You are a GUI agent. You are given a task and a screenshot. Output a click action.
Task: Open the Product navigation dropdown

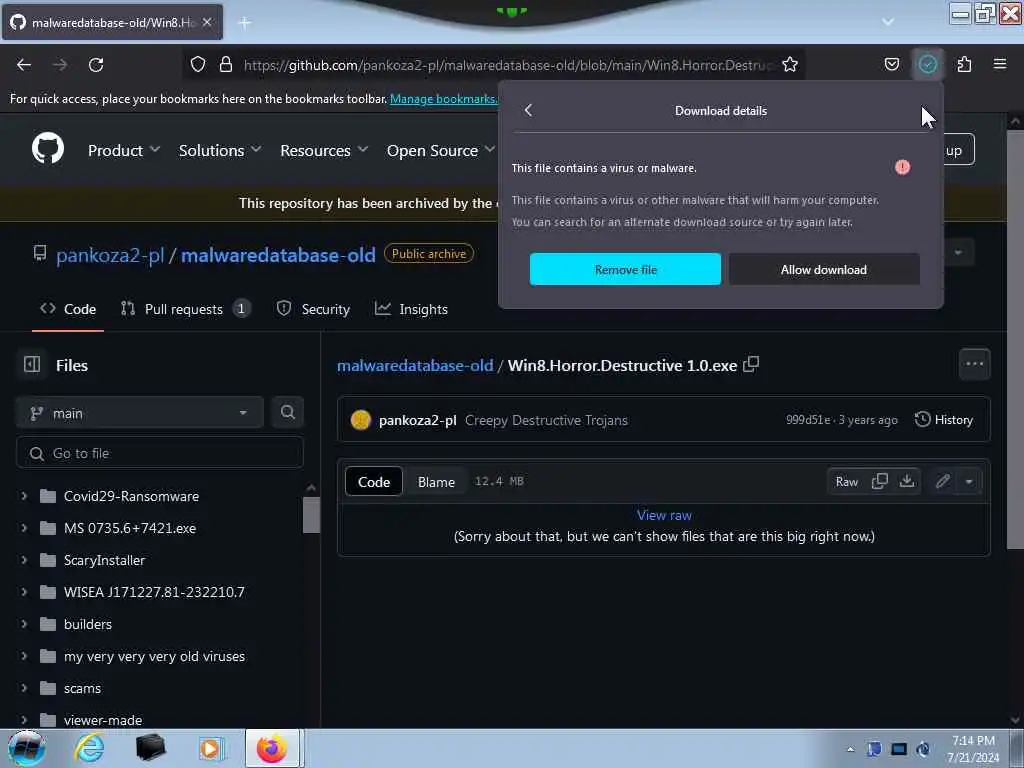[x=124, y=150]
